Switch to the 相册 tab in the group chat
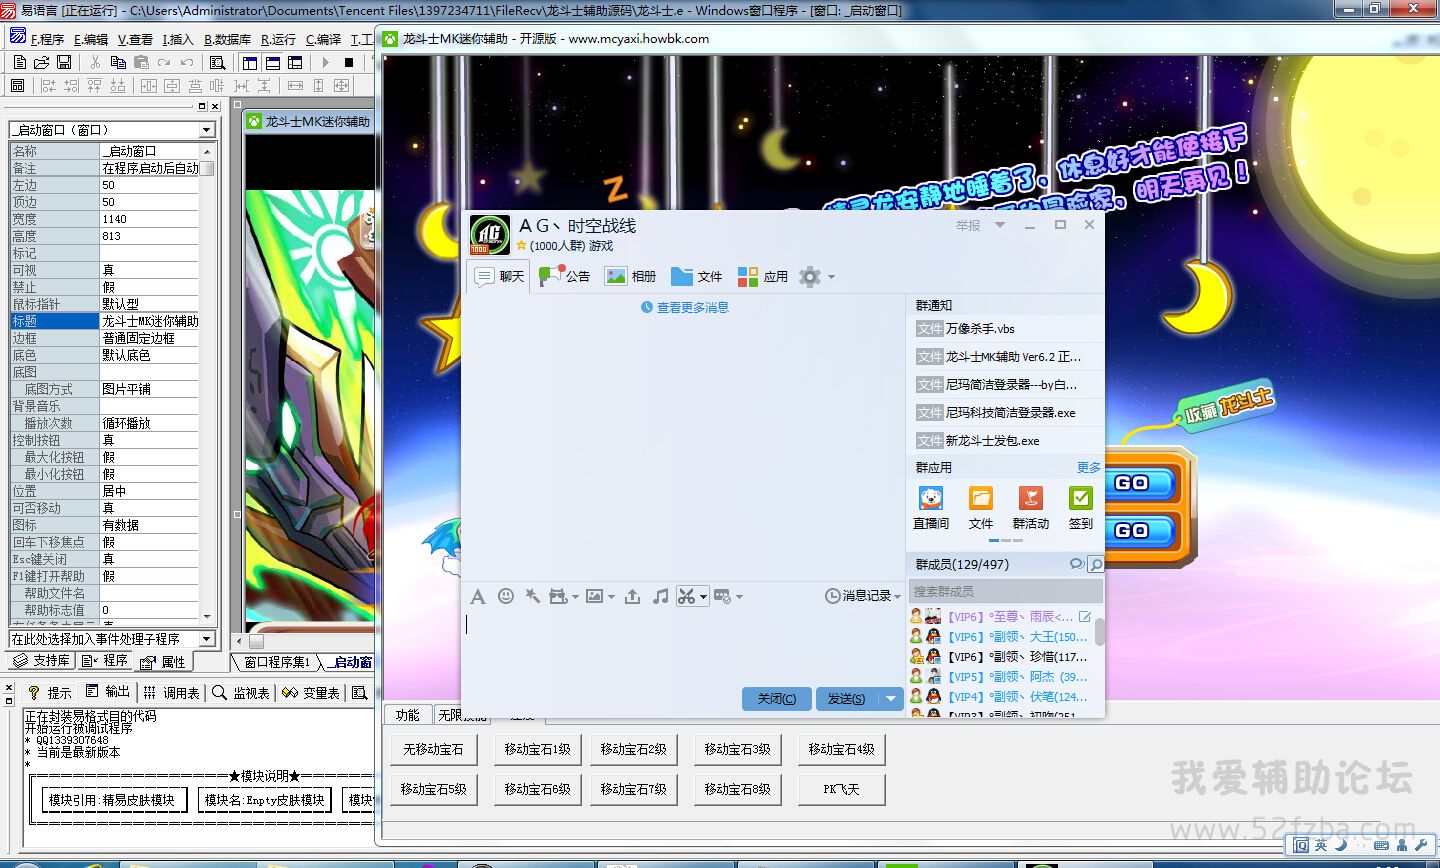 click(x=631, y=277)
